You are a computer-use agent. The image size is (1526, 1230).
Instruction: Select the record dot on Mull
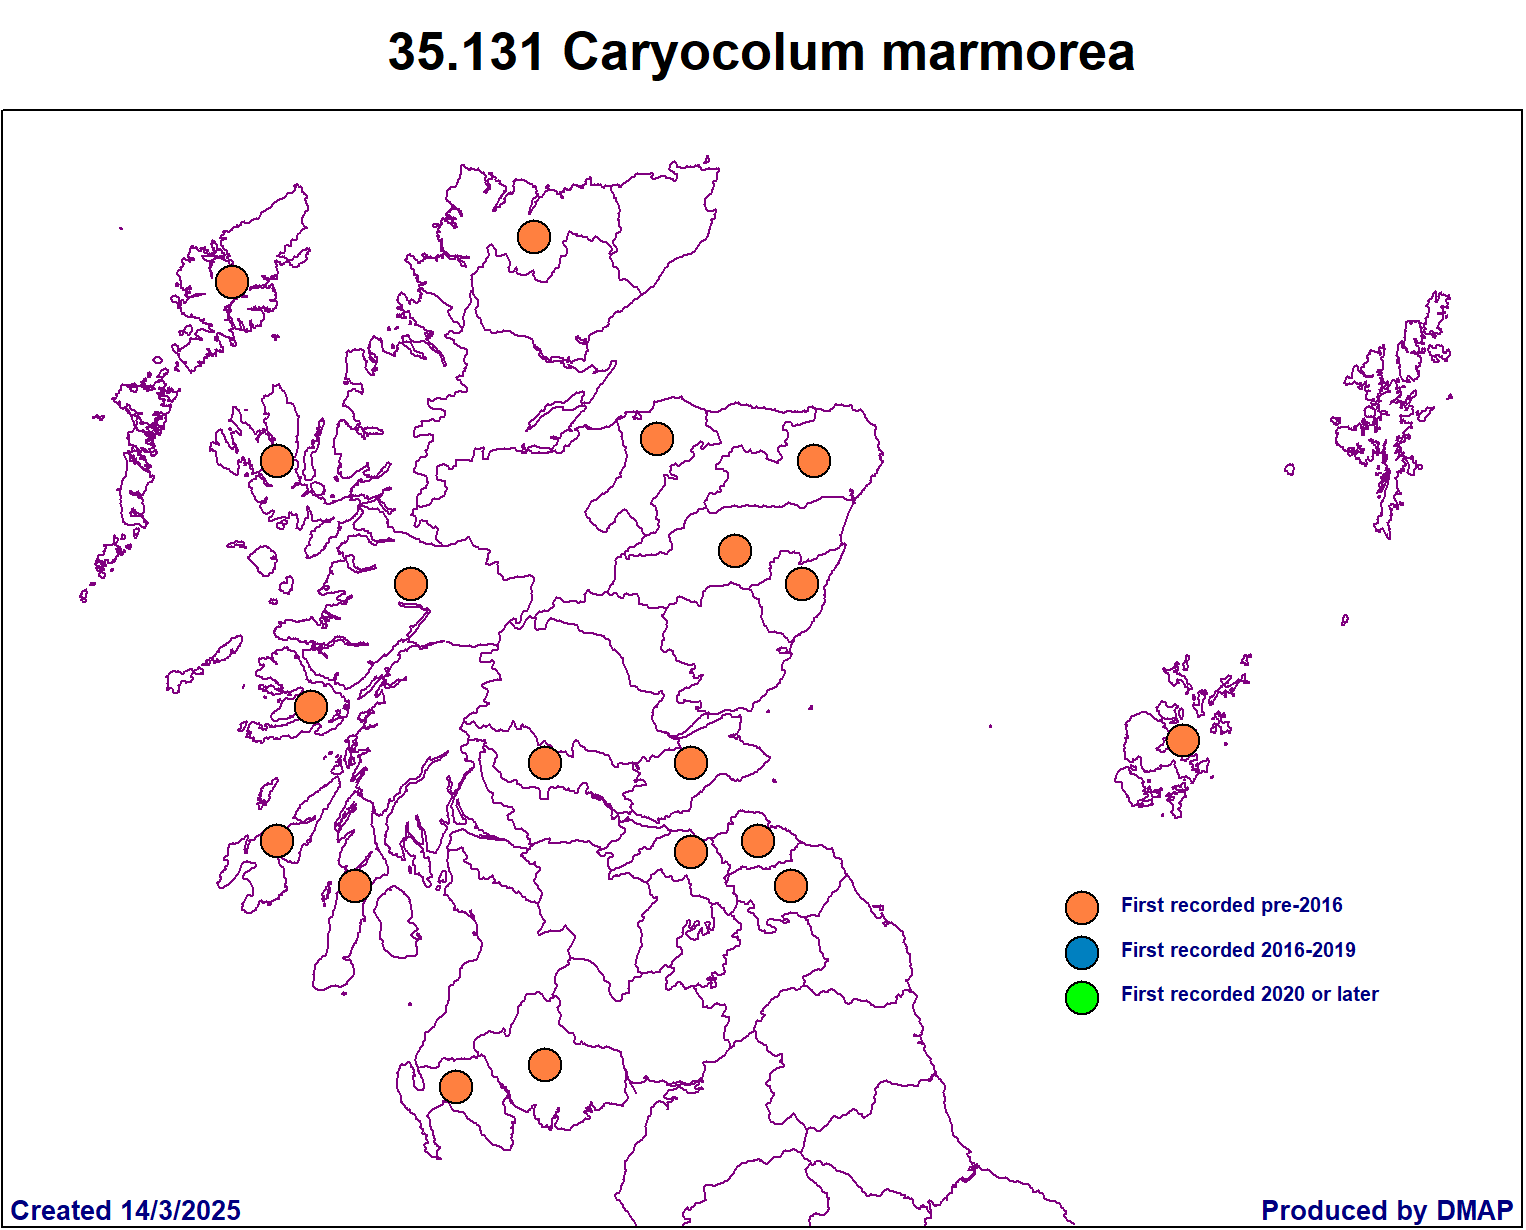(x=311, y=707)
